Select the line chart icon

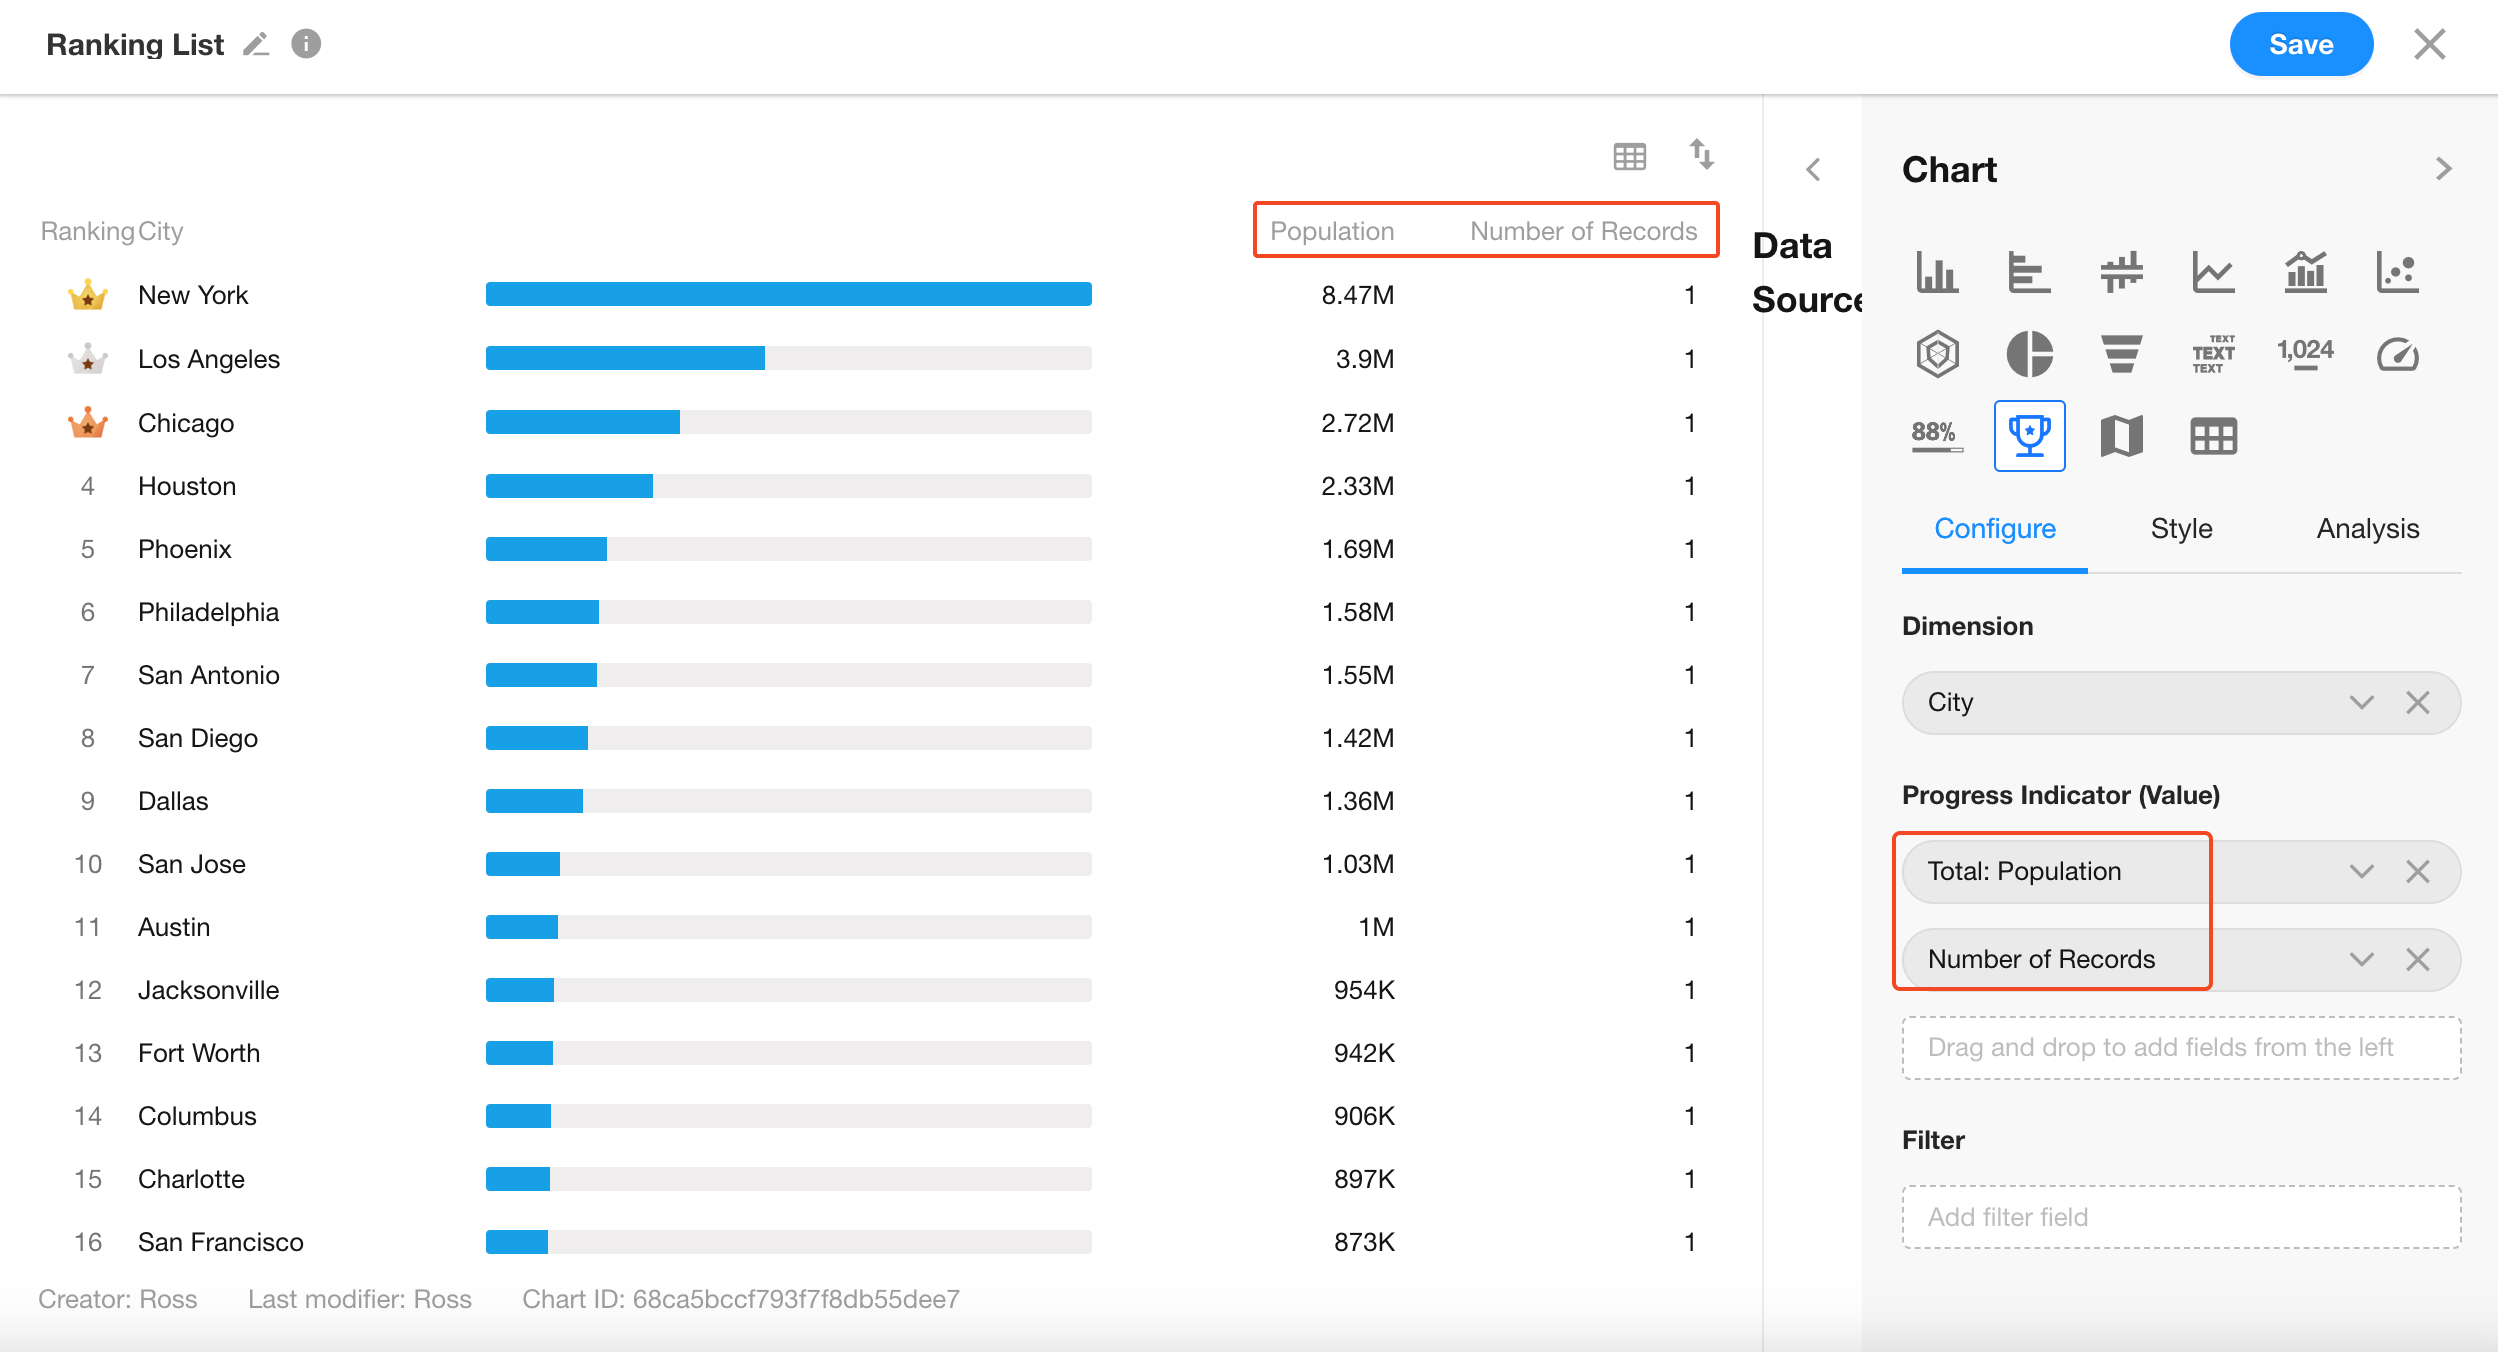[2213, 272]
